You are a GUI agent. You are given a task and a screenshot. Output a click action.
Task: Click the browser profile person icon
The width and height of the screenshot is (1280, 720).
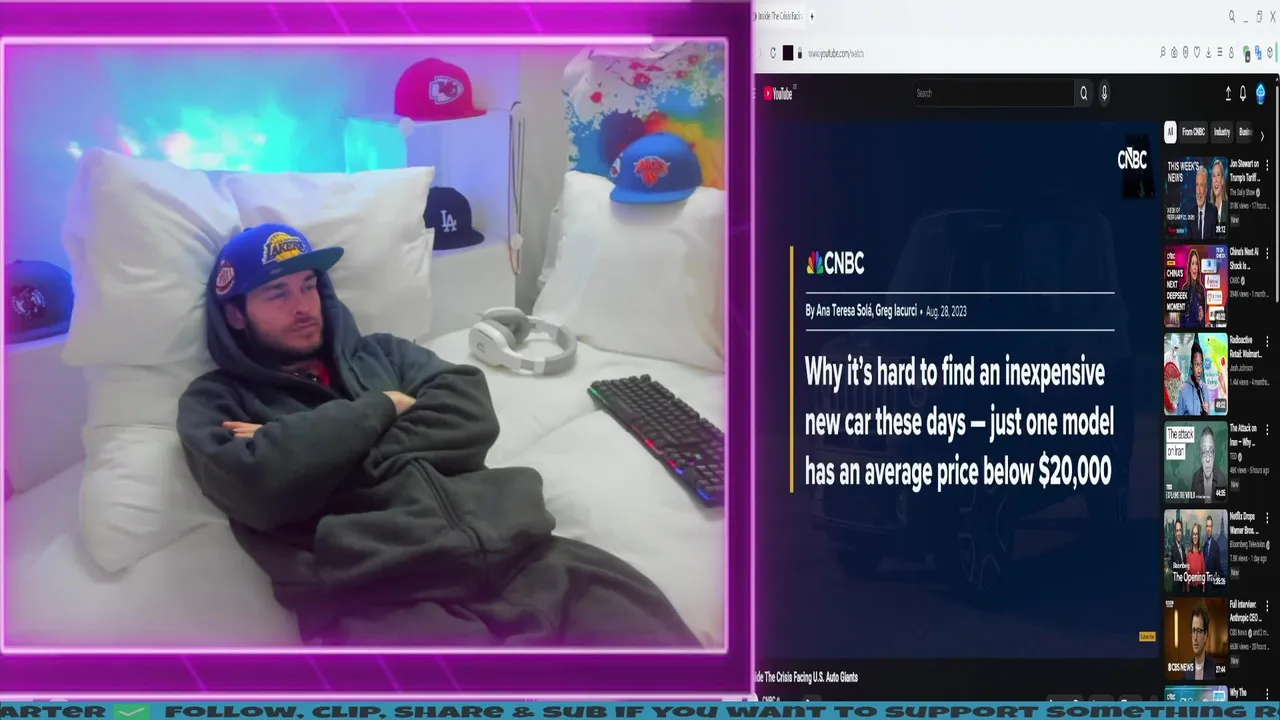click(x=1231, y=52)
